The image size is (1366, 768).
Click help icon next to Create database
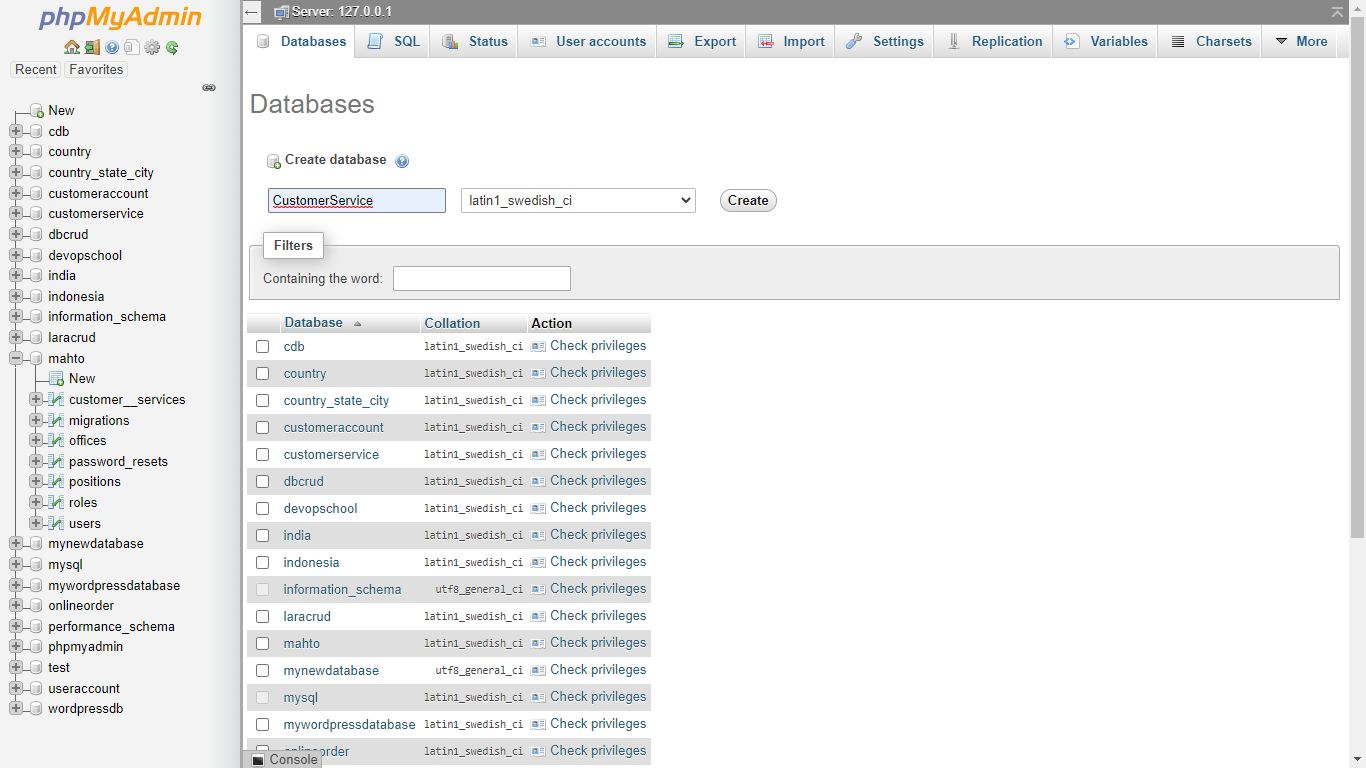(402, 161)
